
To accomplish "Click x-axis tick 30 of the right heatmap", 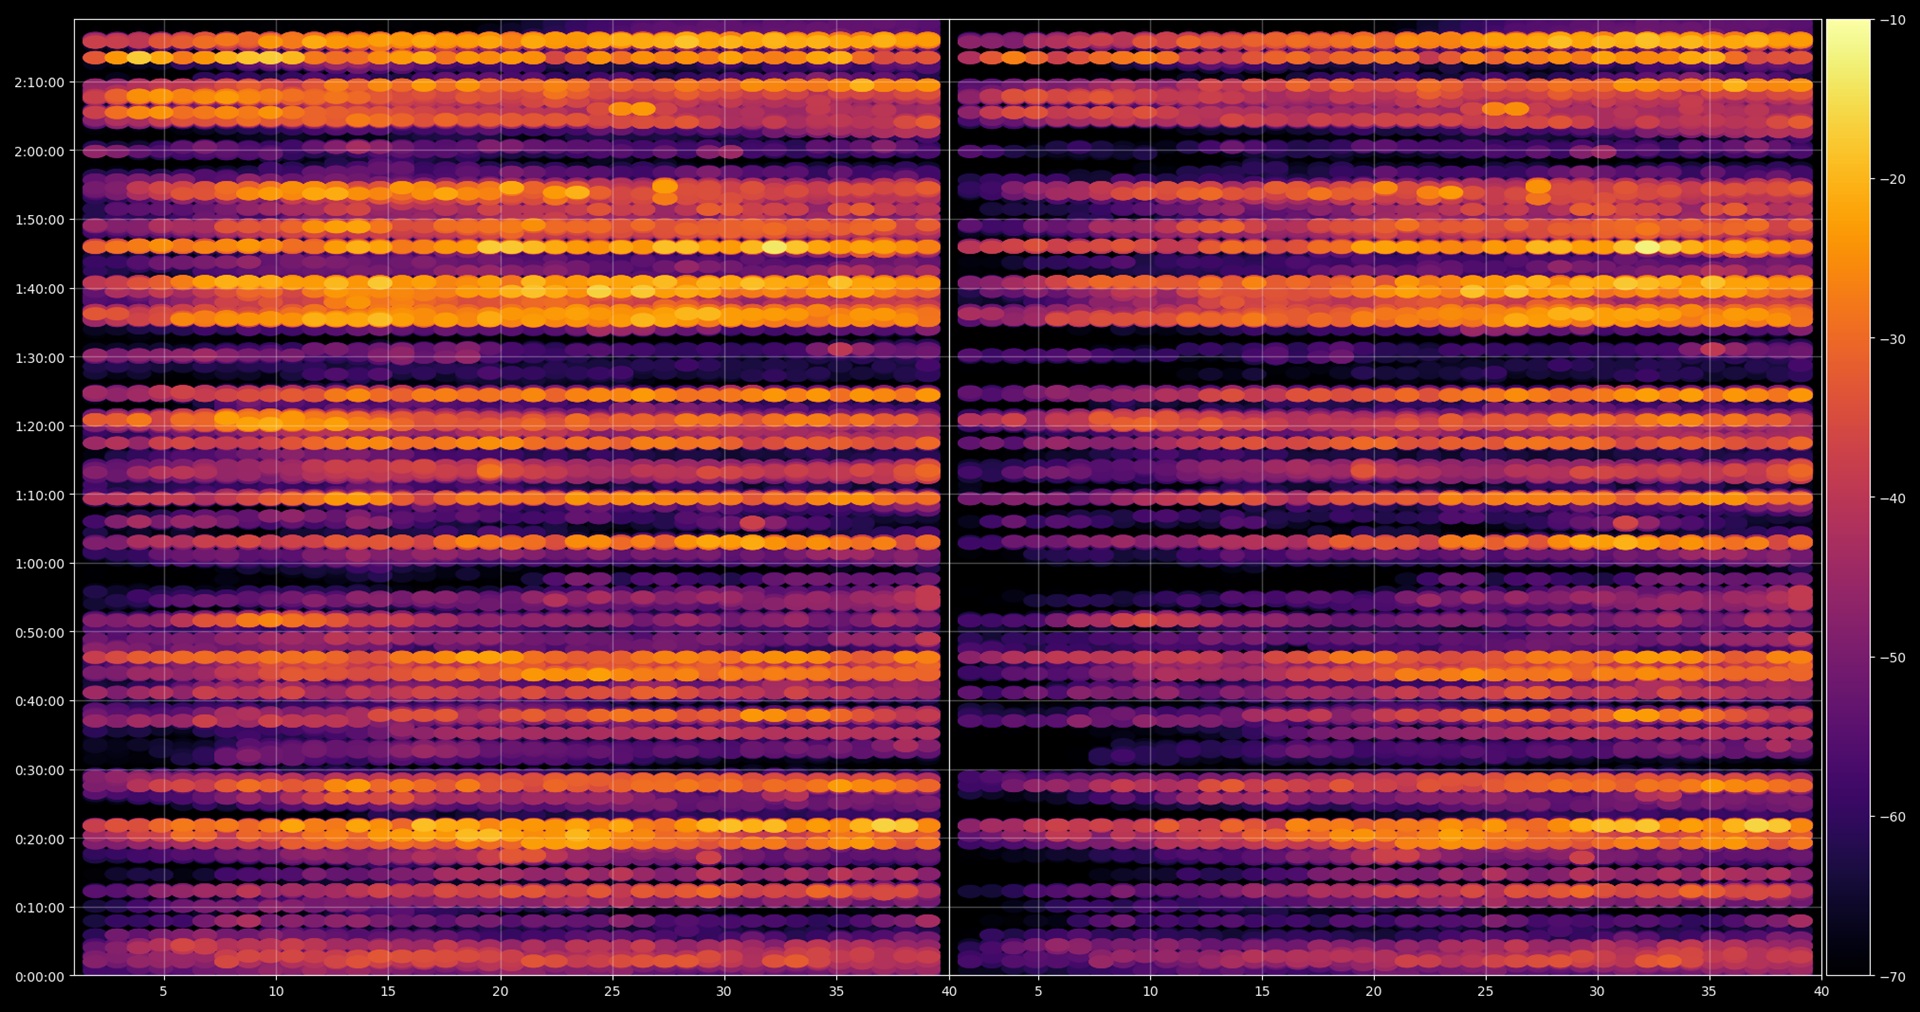I will click(x=1597, y=991).
